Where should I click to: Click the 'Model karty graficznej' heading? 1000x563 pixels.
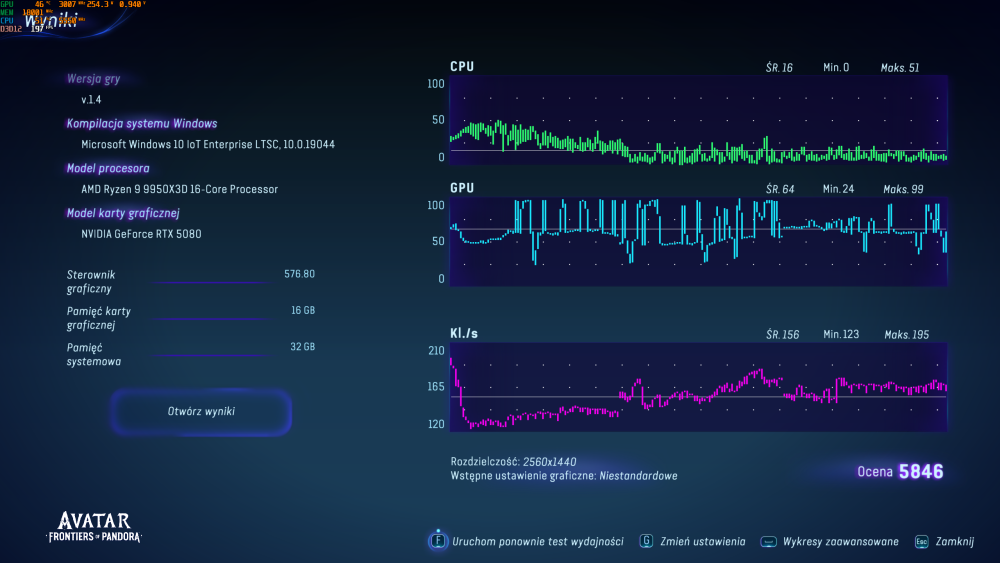122,213
